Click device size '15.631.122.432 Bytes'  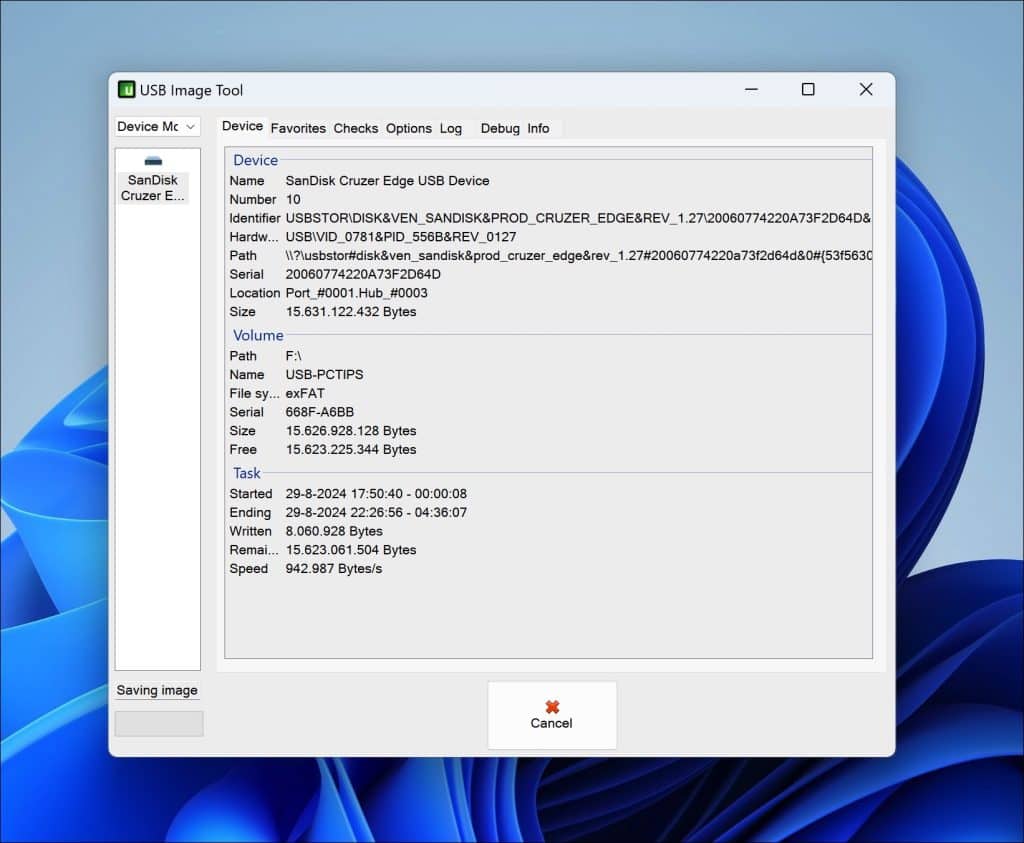pos(351,312)
